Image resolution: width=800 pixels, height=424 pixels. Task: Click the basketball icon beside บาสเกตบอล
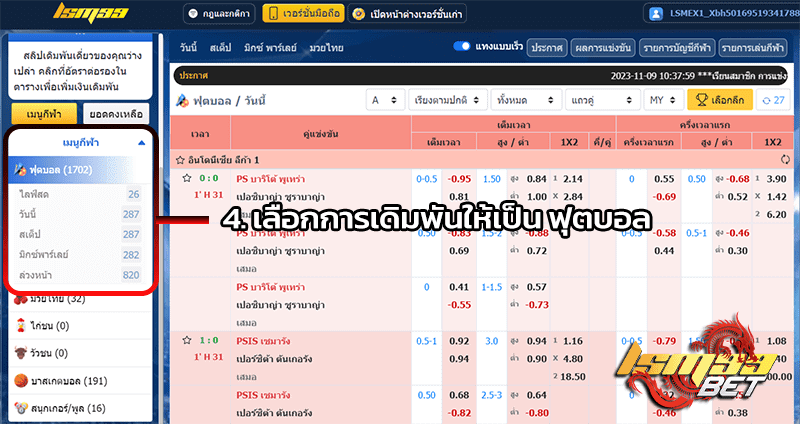pos(21,381)
